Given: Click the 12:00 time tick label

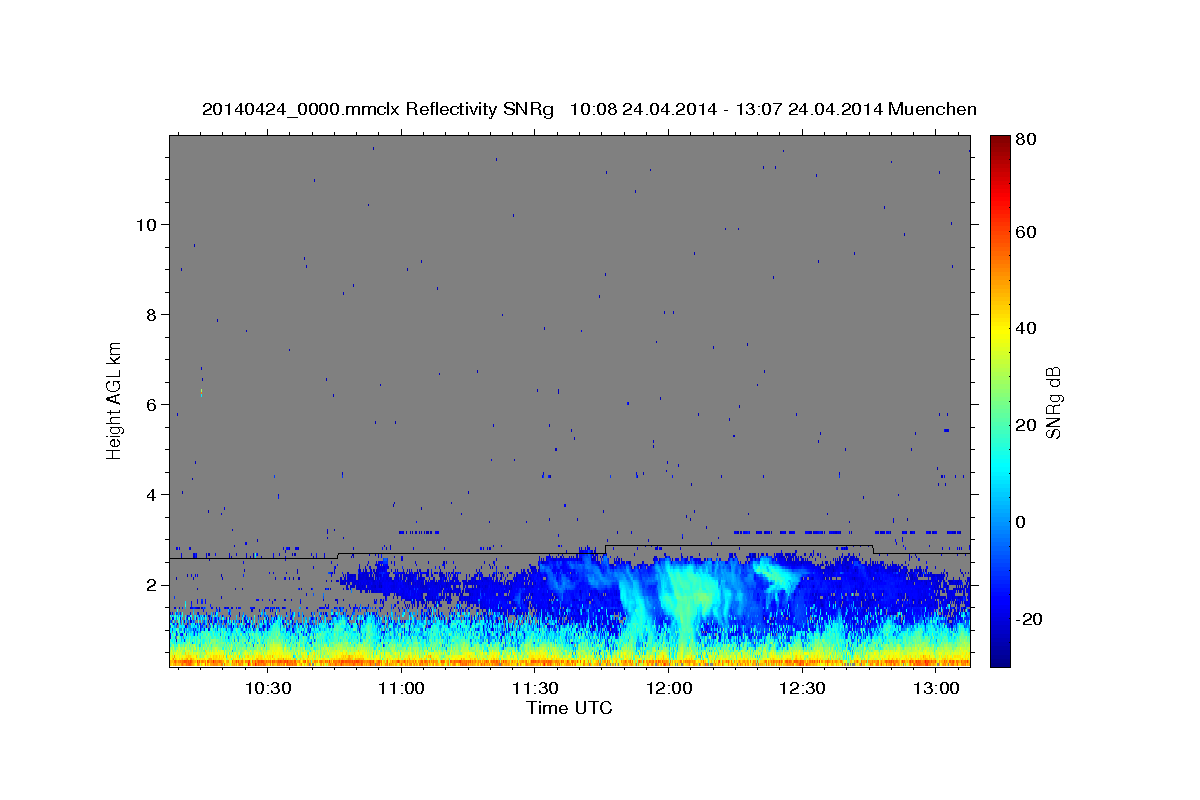Looking at the screenshot, I should coord(668,689).
